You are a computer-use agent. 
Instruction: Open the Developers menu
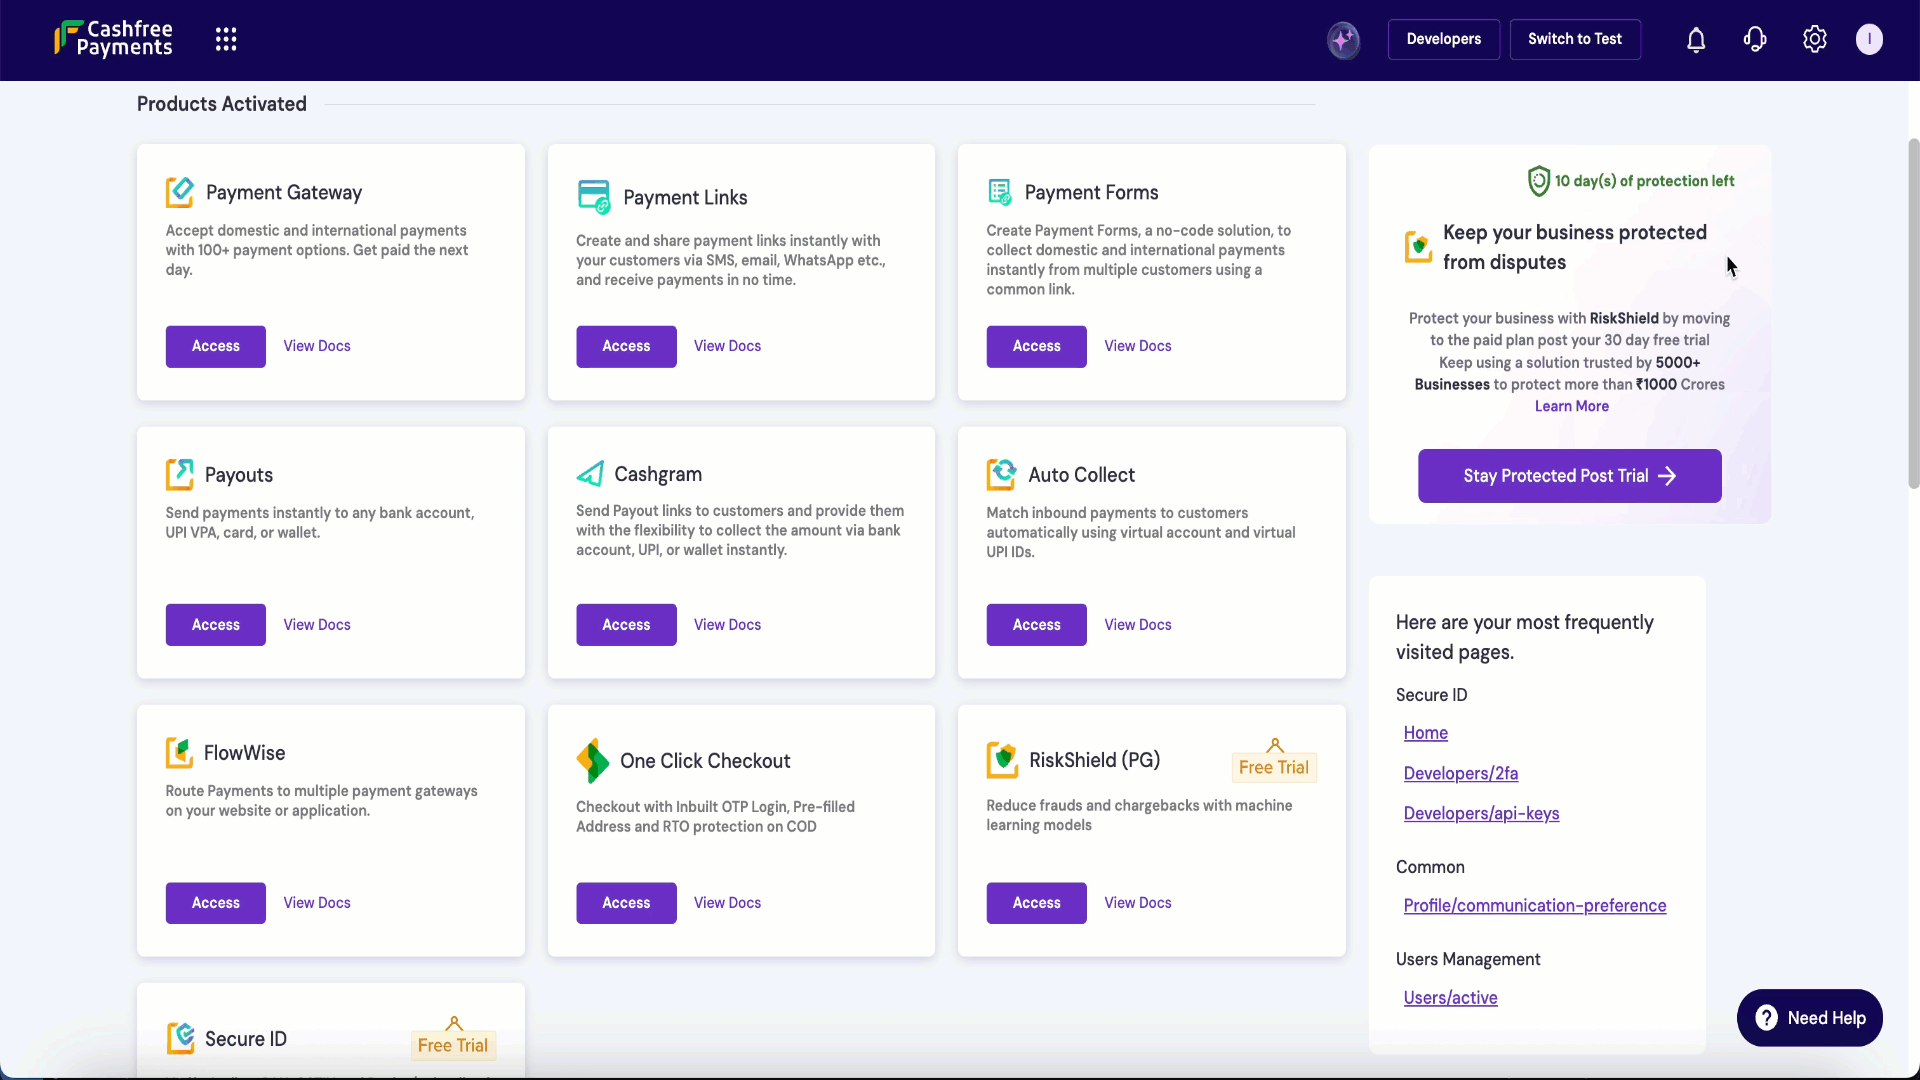(1443, 39)
